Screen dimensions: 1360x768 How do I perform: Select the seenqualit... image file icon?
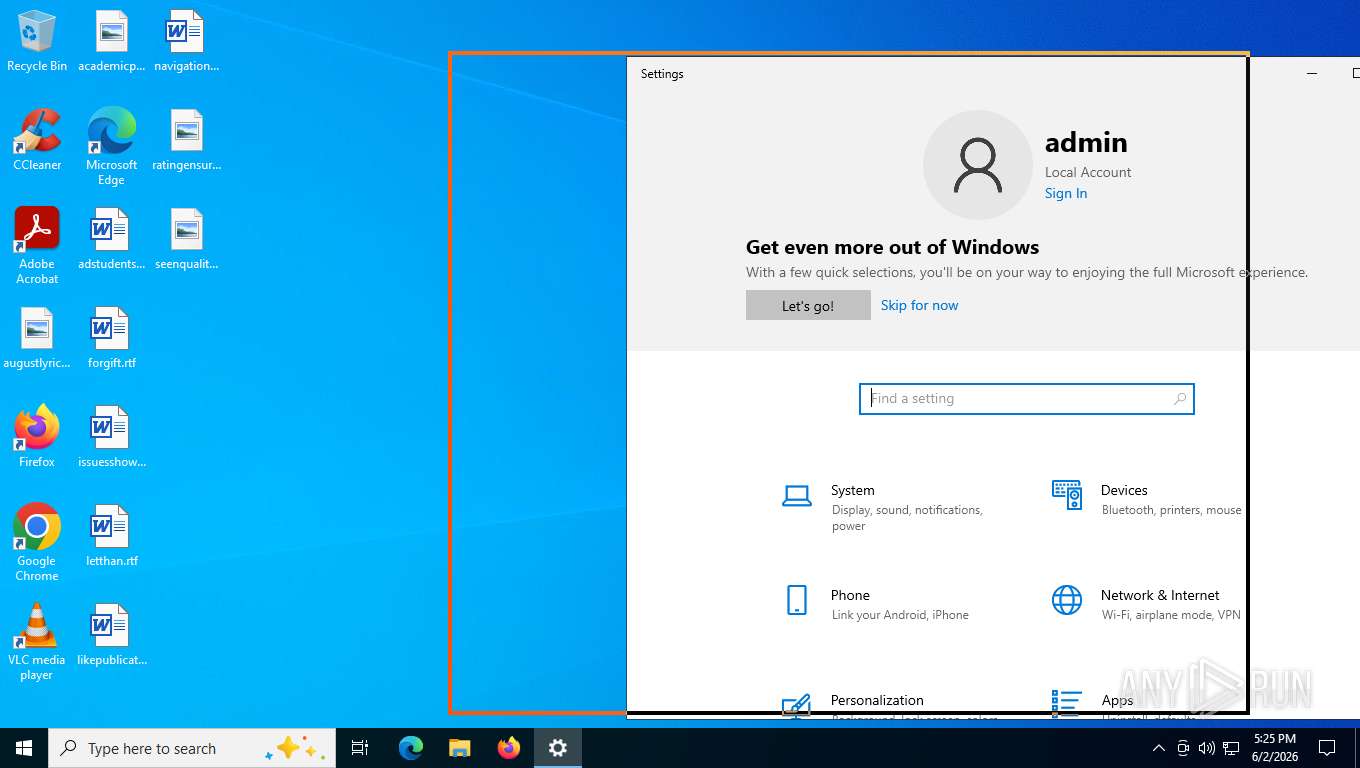click(x=186, y=239)
